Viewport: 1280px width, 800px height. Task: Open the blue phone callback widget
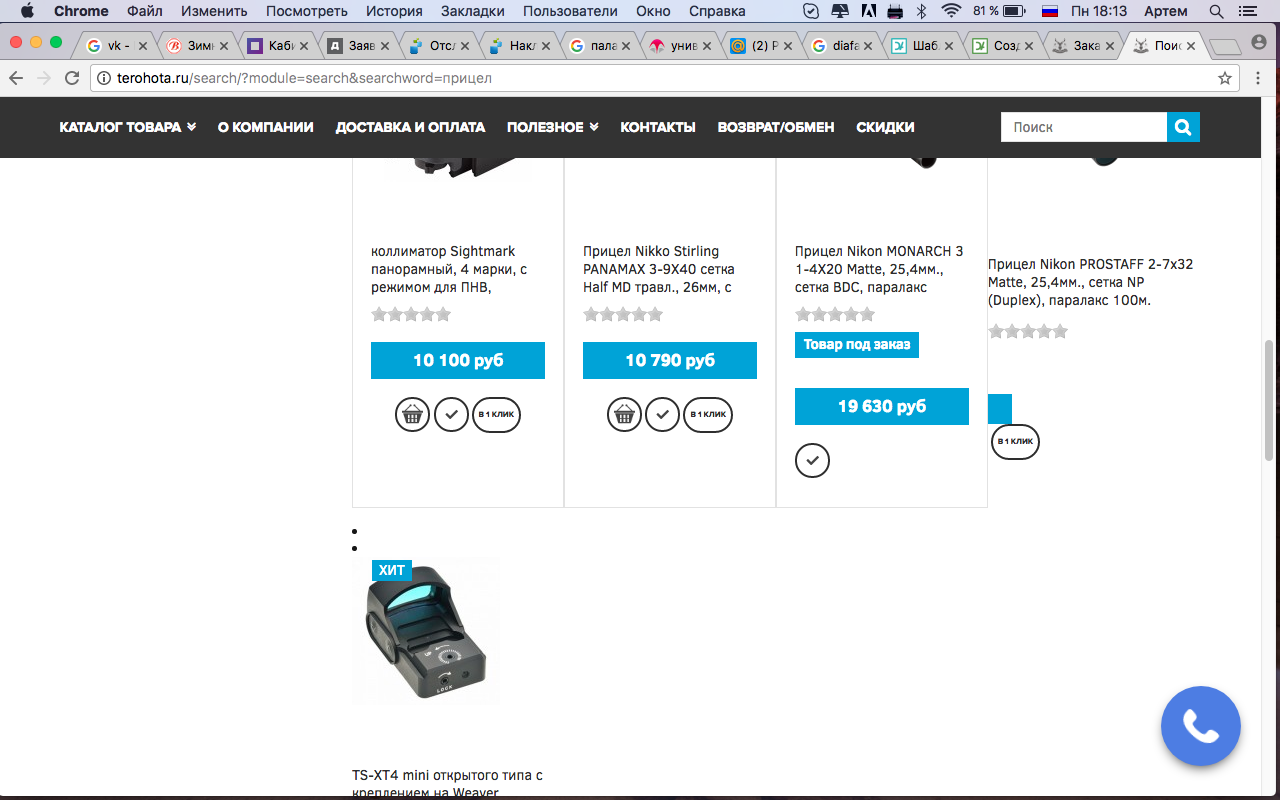tap(1201, 727)
